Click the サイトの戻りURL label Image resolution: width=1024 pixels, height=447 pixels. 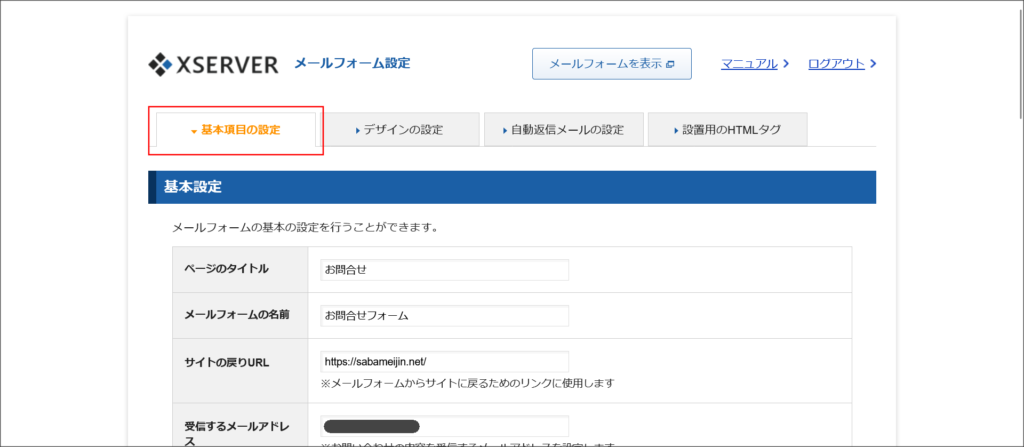pyautogui.click(x=227, y=363)
